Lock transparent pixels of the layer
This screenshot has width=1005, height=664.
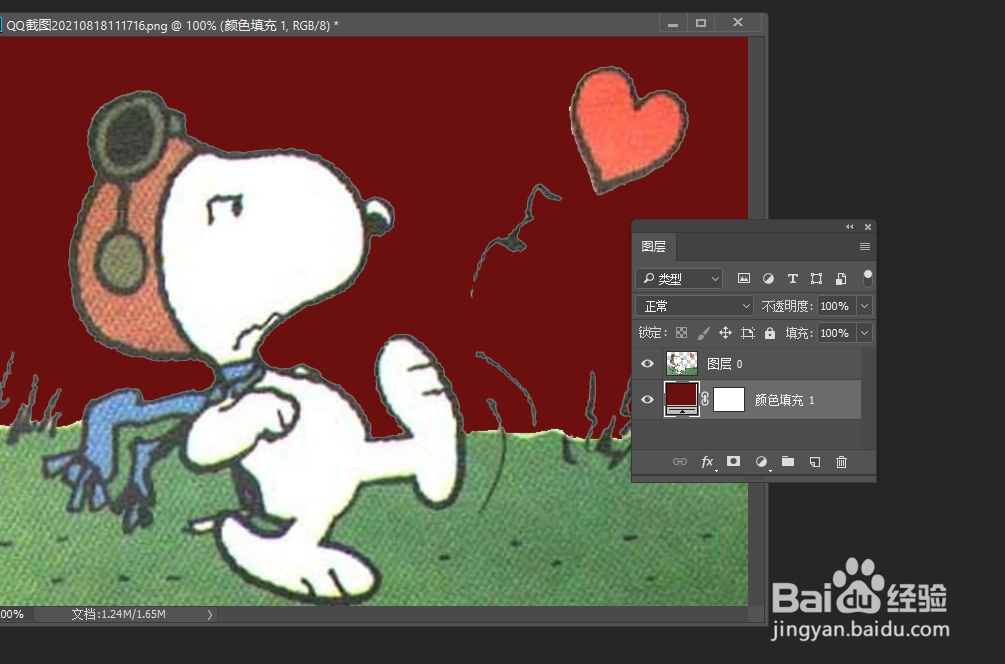pos(681,333)
